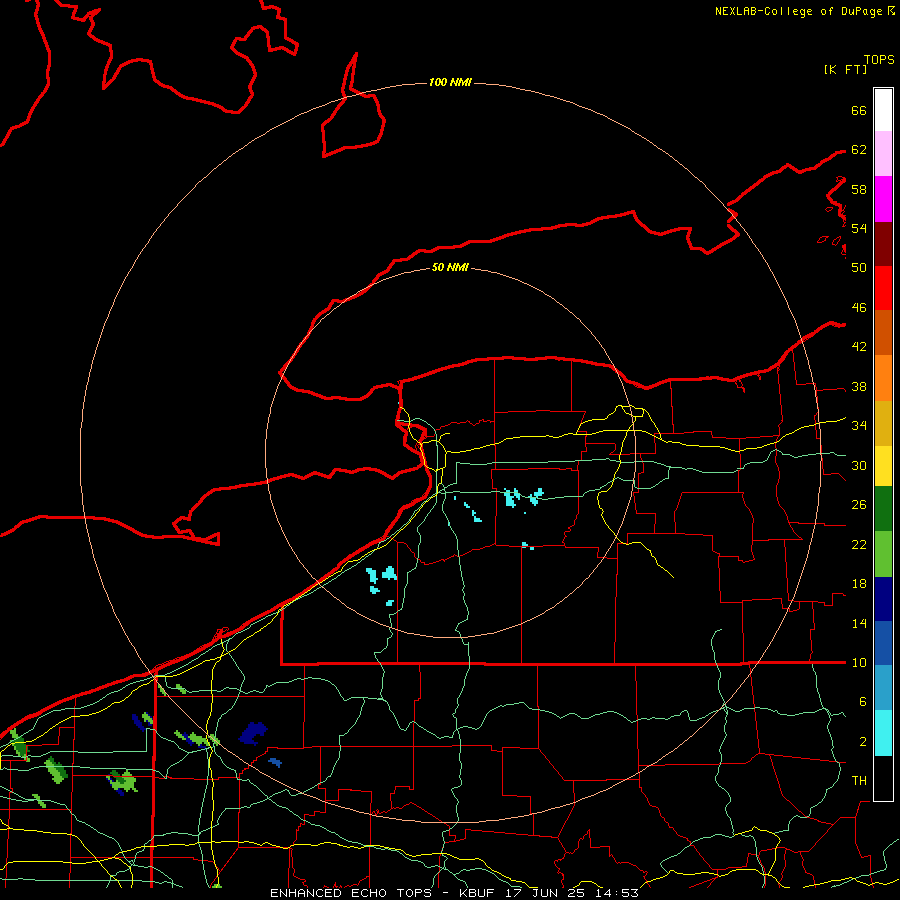900x900 pixels.
Task: Pick the dark orange legend swatch
Action: coord(883,332)
